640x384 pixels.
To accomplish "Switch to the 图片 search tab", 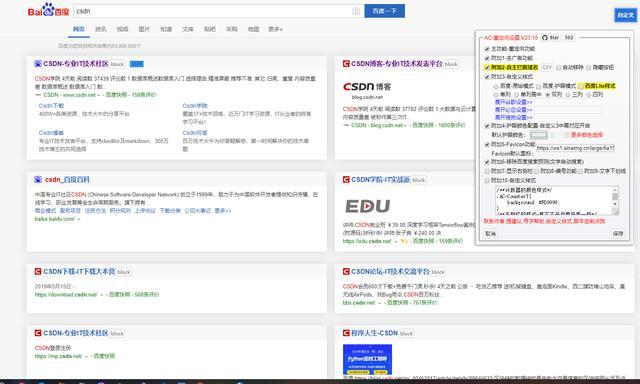I will 144,29.
